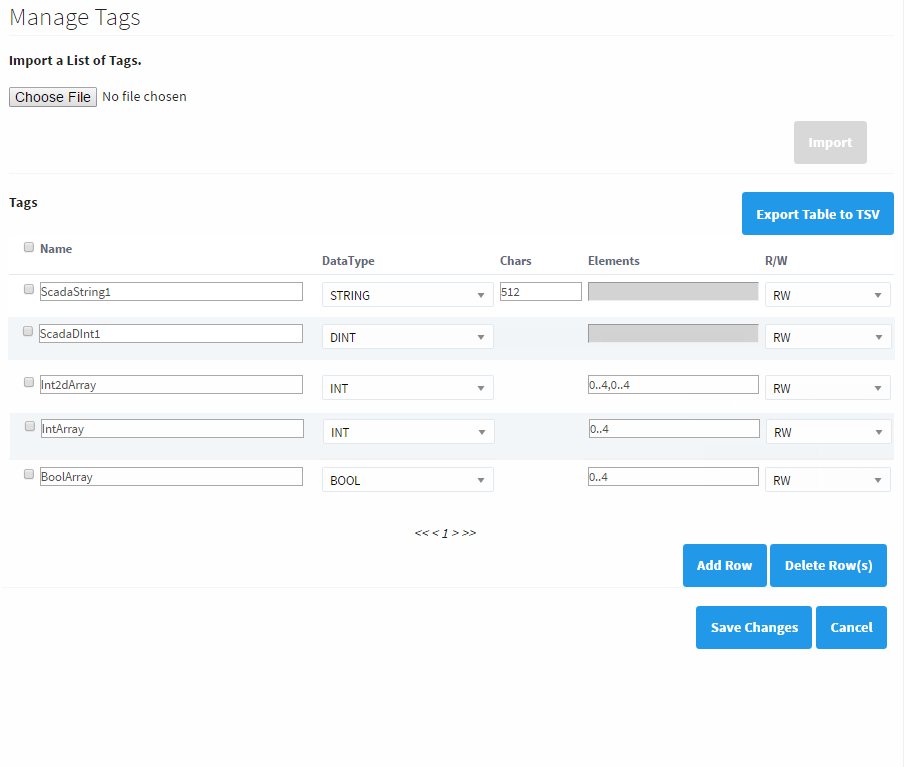This screenshot has width=904, height=767.
Task: Click the Int2dArray name field
Action: click(170, 384)
